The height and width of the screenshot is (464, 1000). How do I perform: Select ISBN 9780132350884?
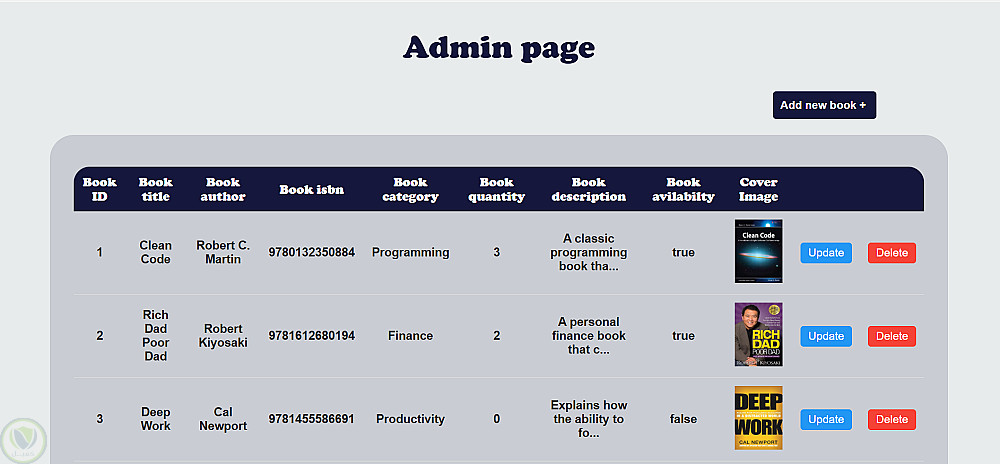point(311,252)
